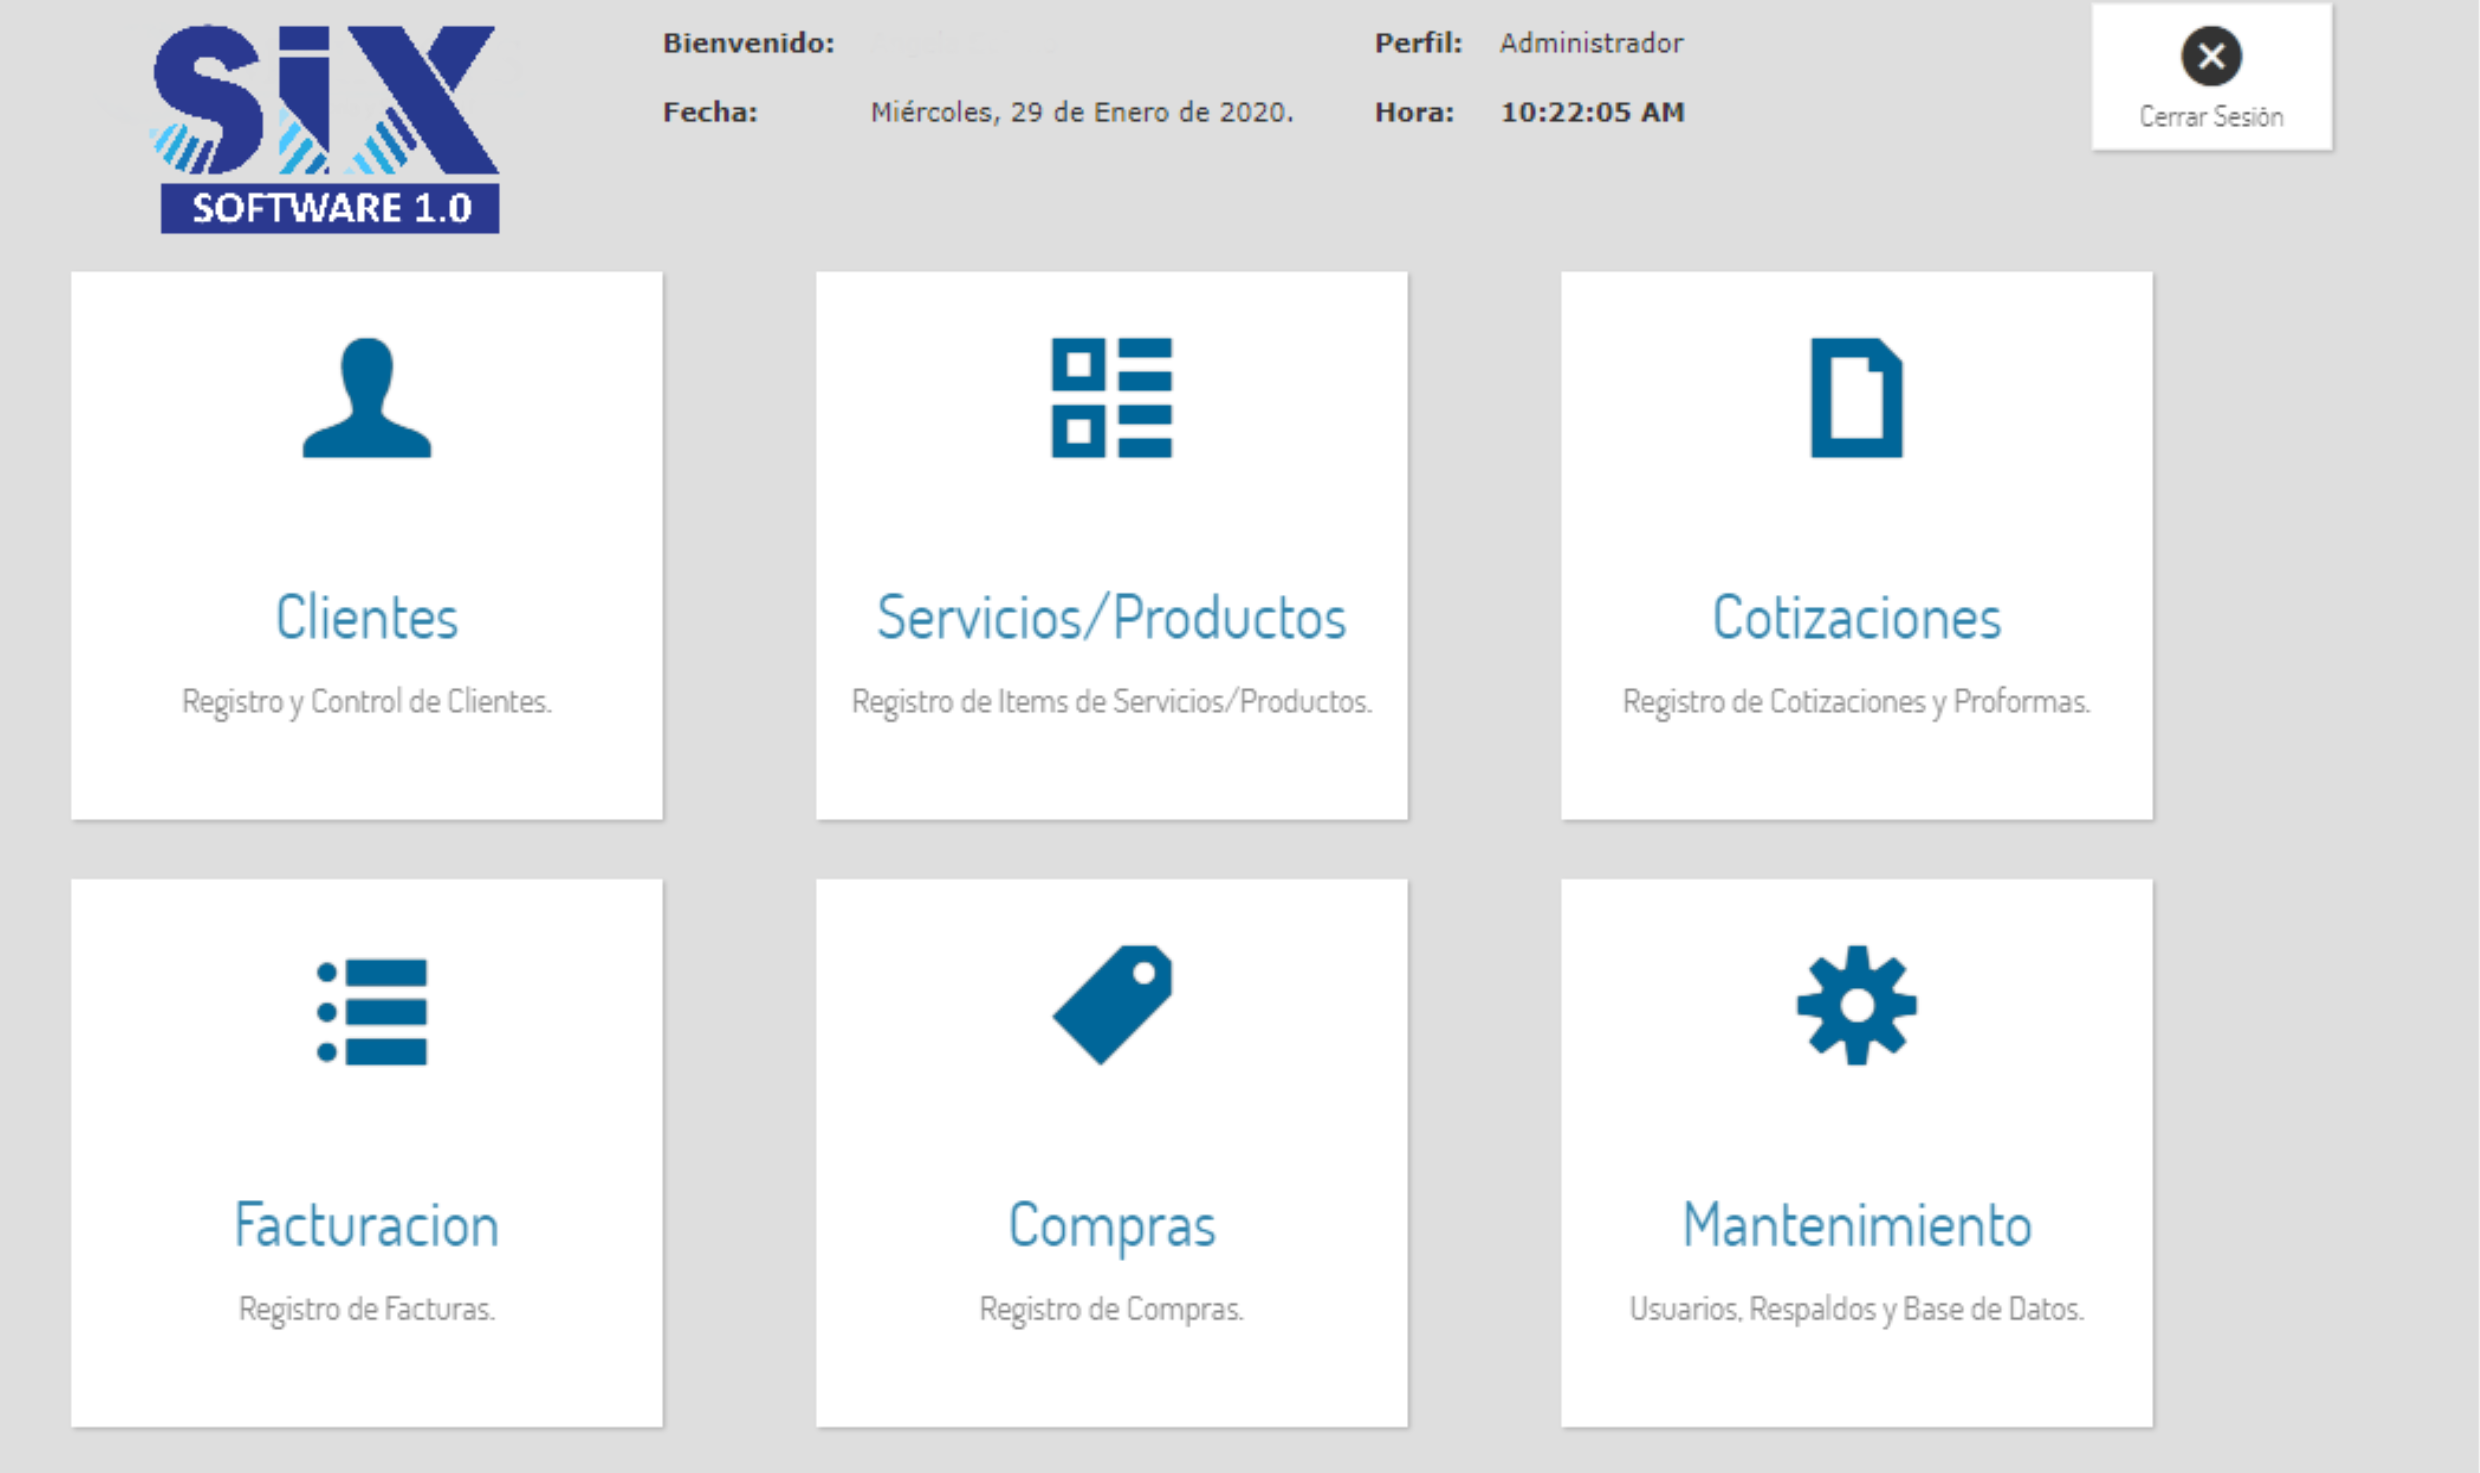Viewport: 2480px width, 1473px height.
Task: Click the Compras price tag icon
Action: point(1112,1004)
